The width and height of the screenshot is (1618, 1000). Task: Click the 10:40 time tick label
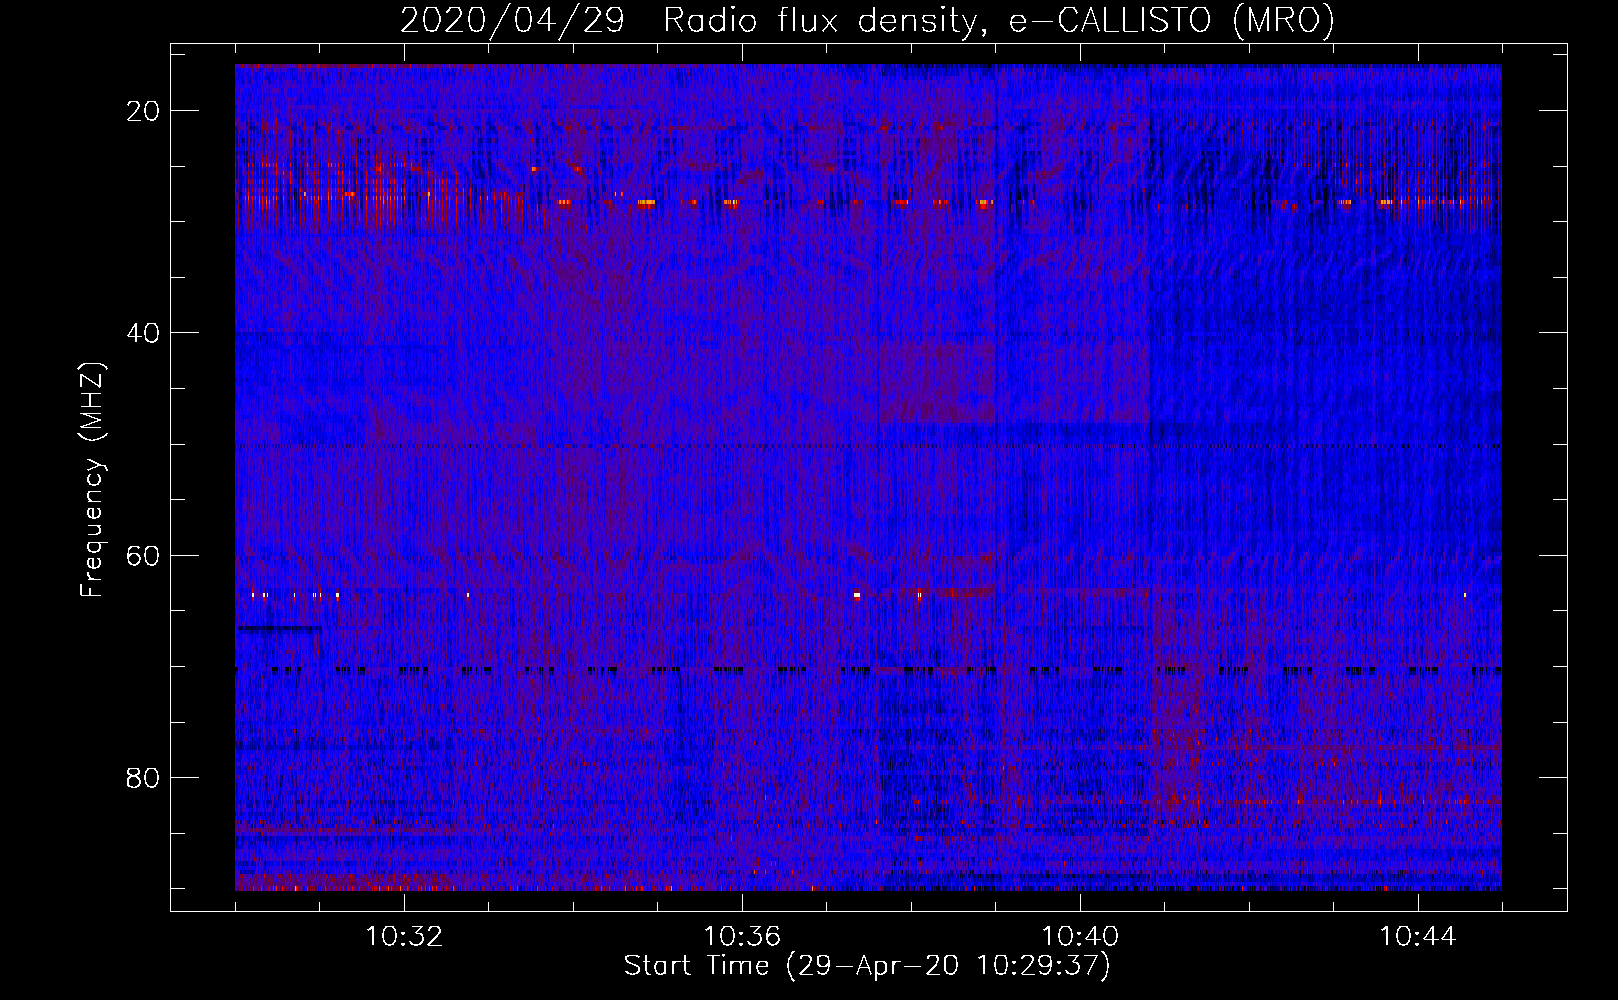point(1080,937)
